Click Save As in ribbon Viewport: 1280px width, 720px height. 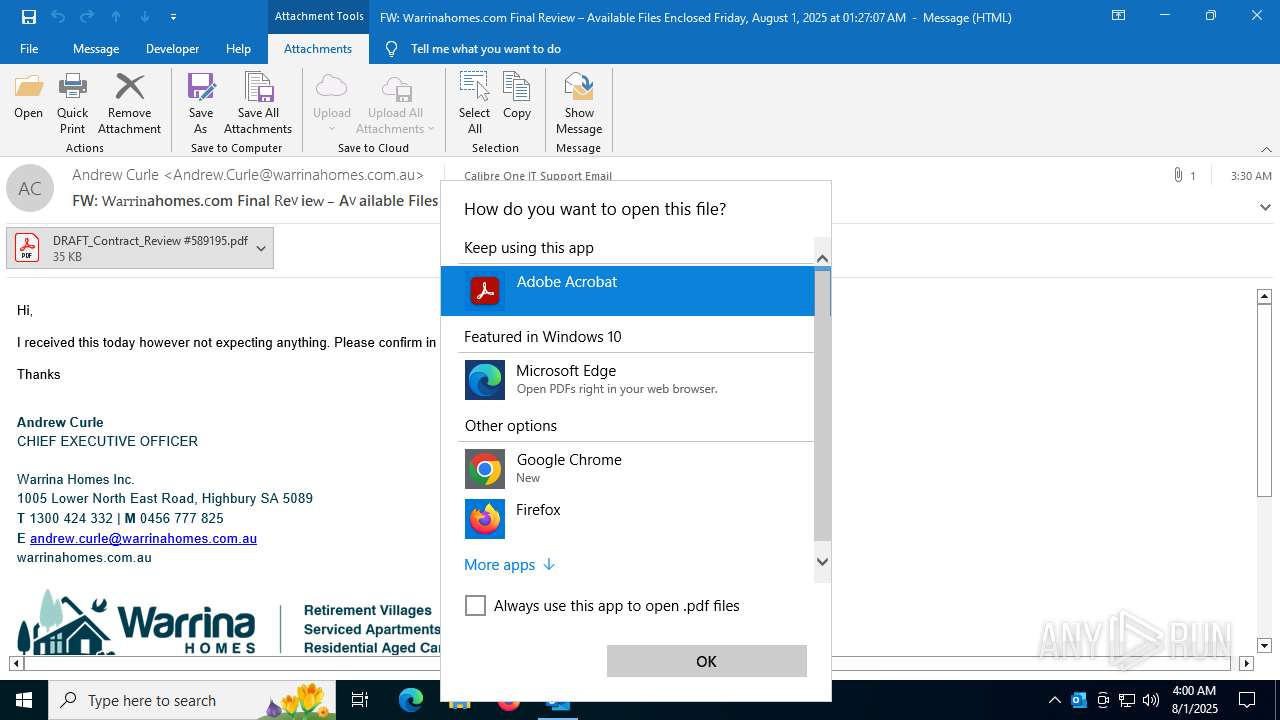tap(201, 104)
